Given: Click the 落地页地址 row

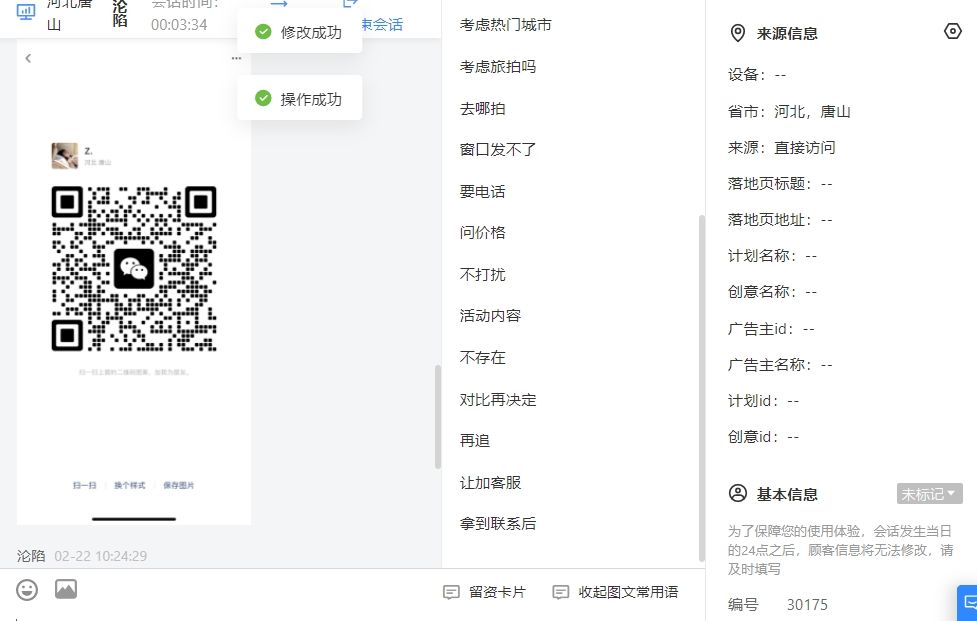Looking at the screenshot, I should coord(780,220).
